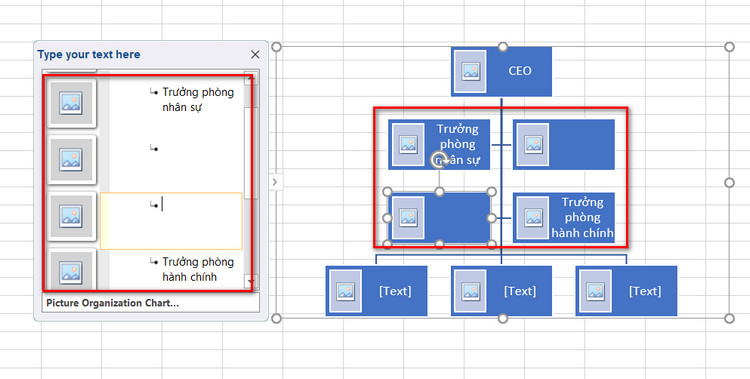Click the selected box's top-right corner handle
Viewport: 750px width, 379px height.
click(x=491, y=192)
